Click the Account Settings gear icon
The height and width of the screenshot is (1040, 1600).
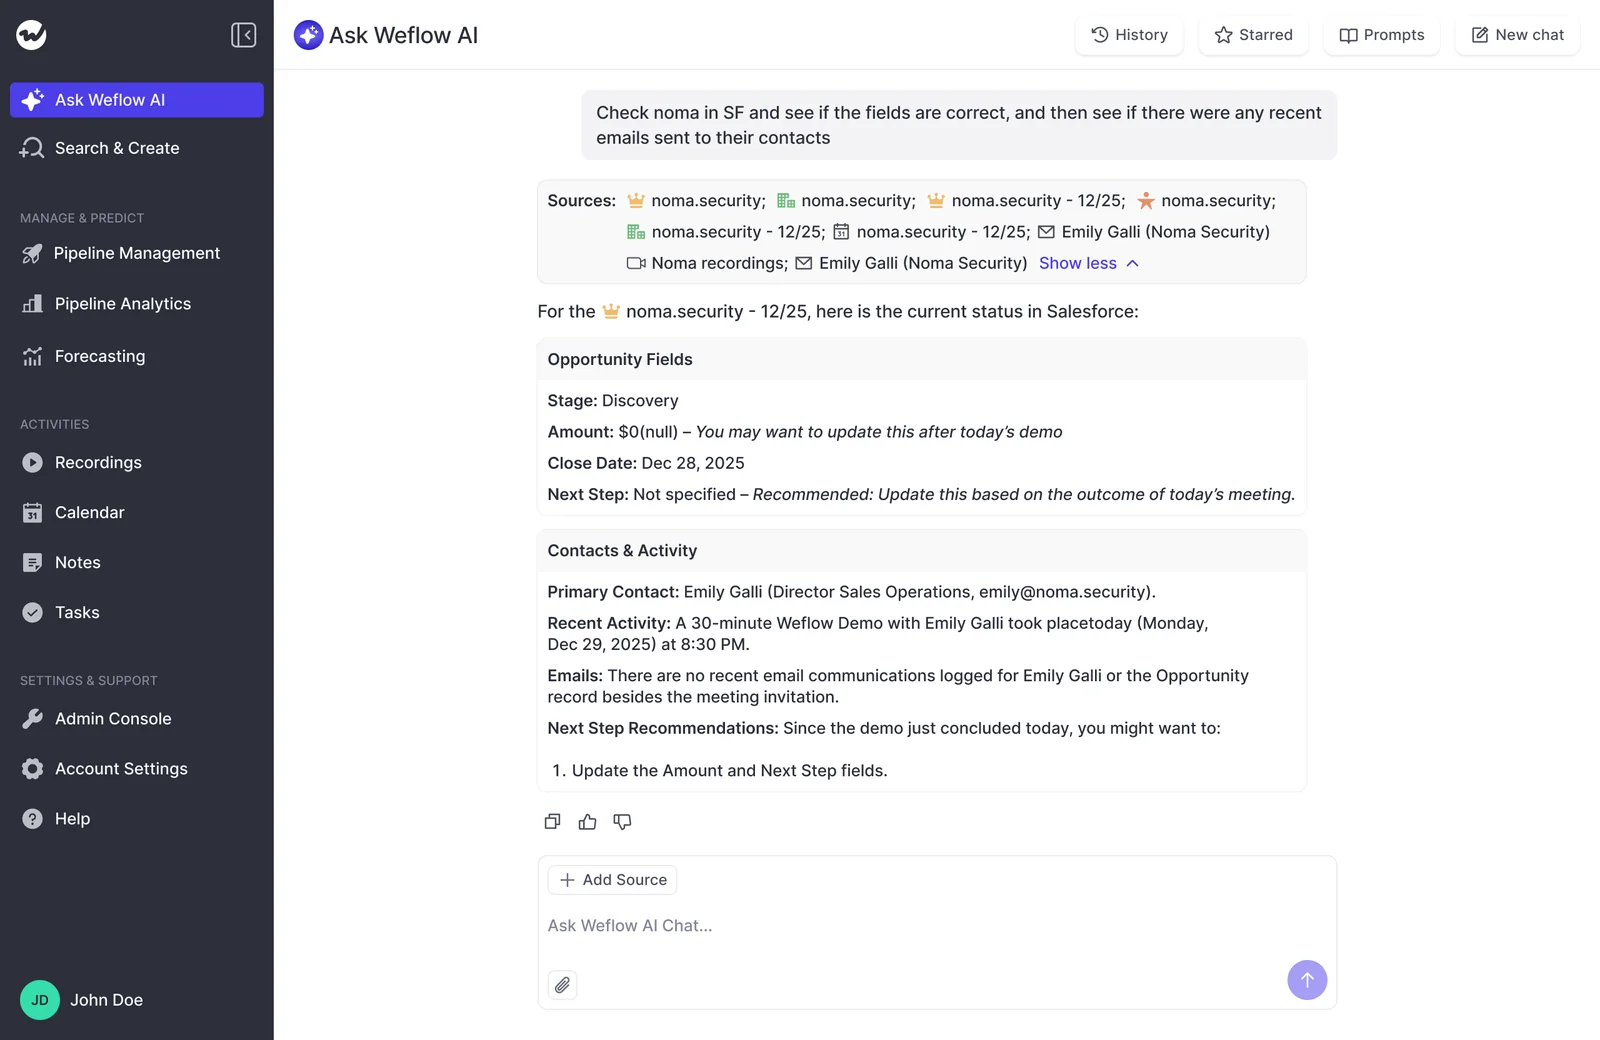point(33,769)
